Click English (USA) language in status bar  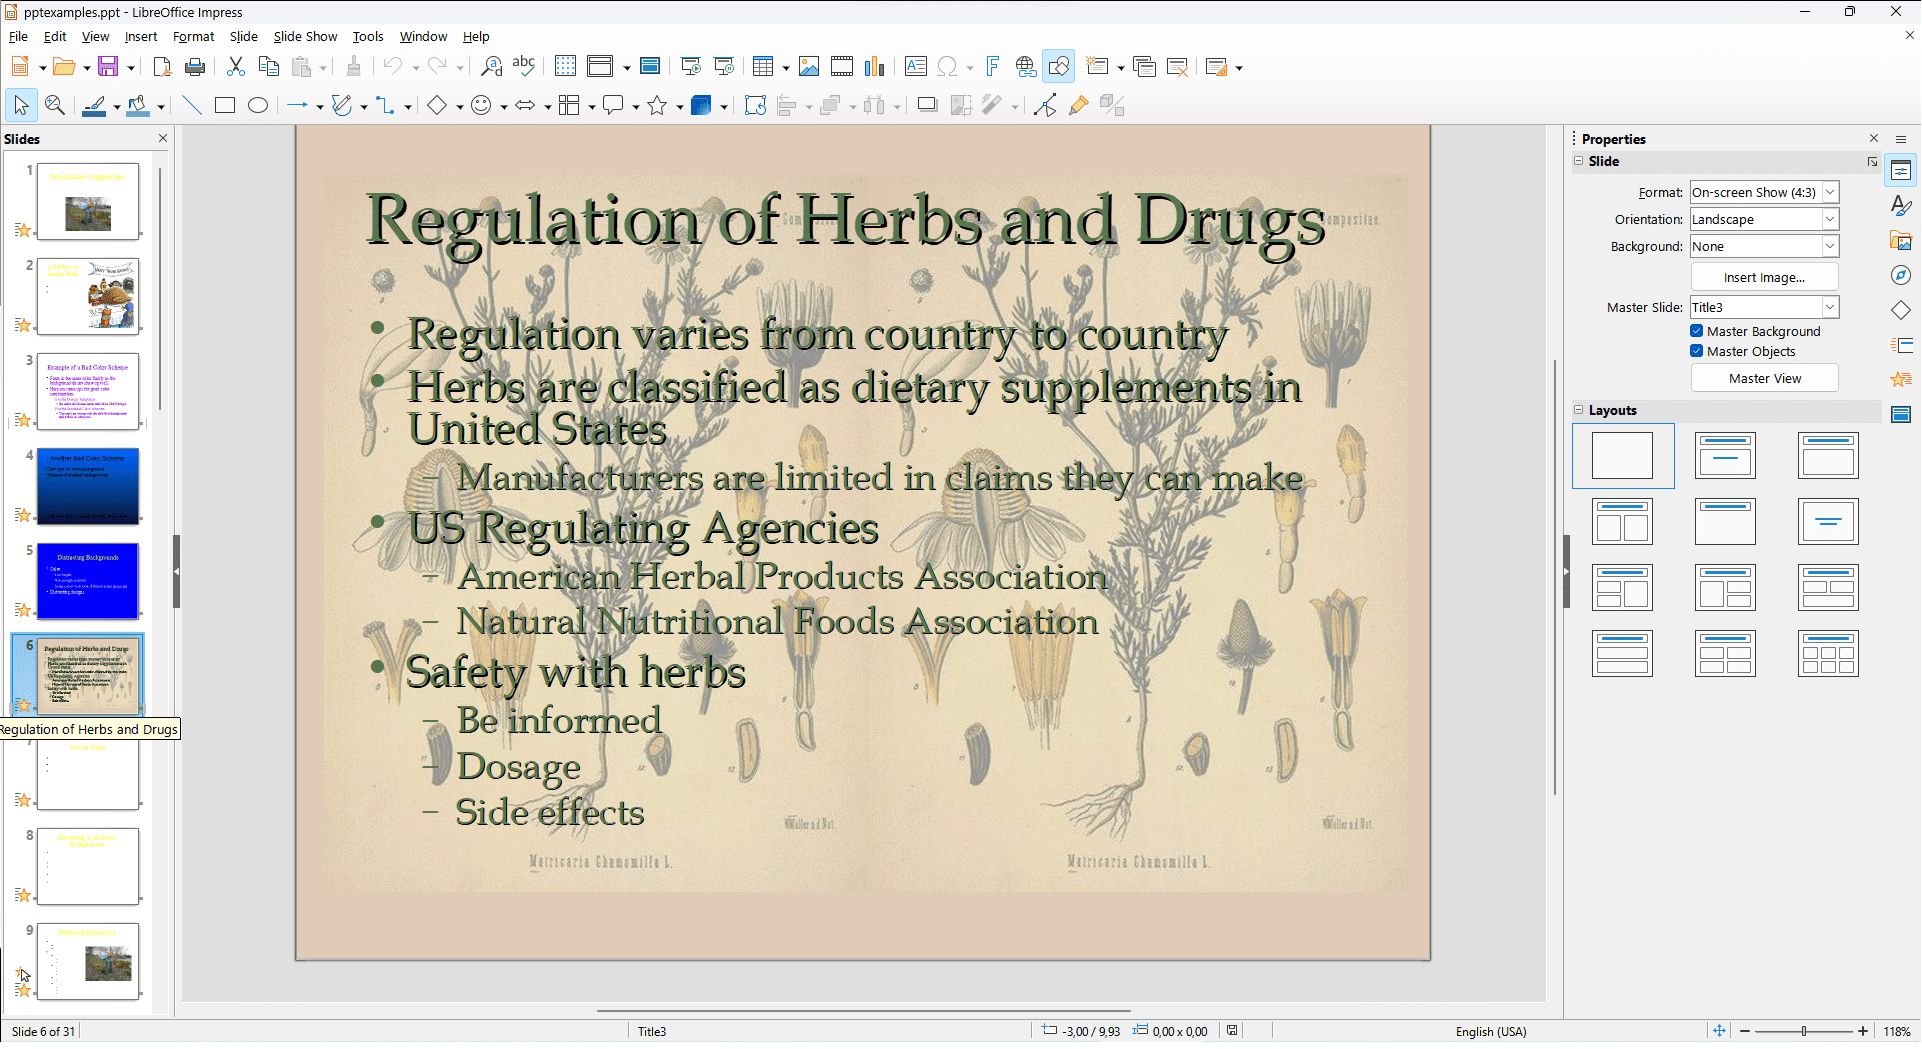click(x=1490, y=1031)
